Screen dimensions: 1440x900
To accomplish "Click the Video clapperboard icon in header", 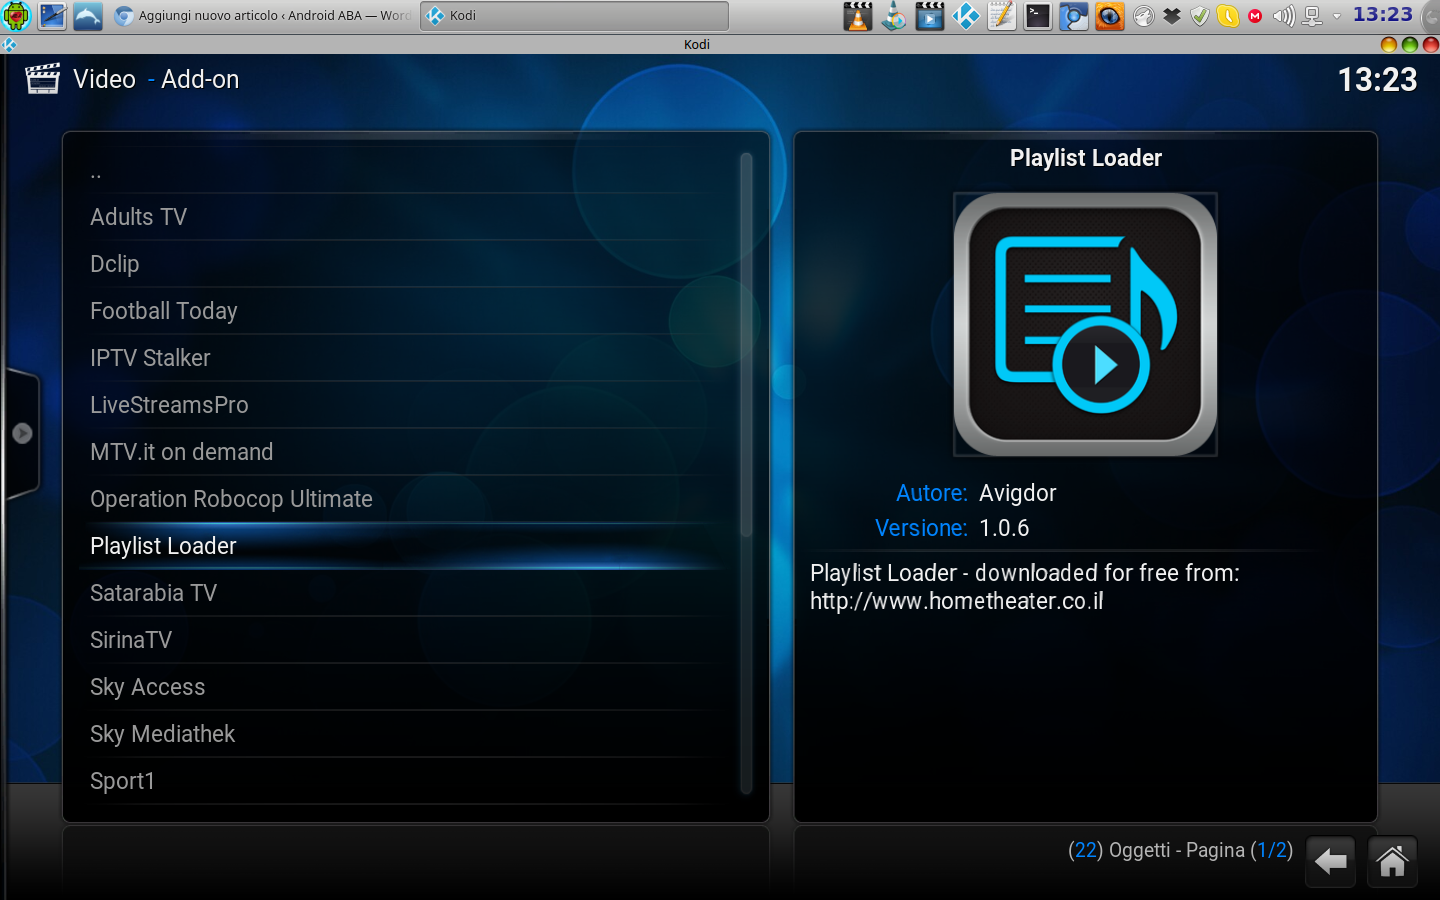I will (42, 79).
